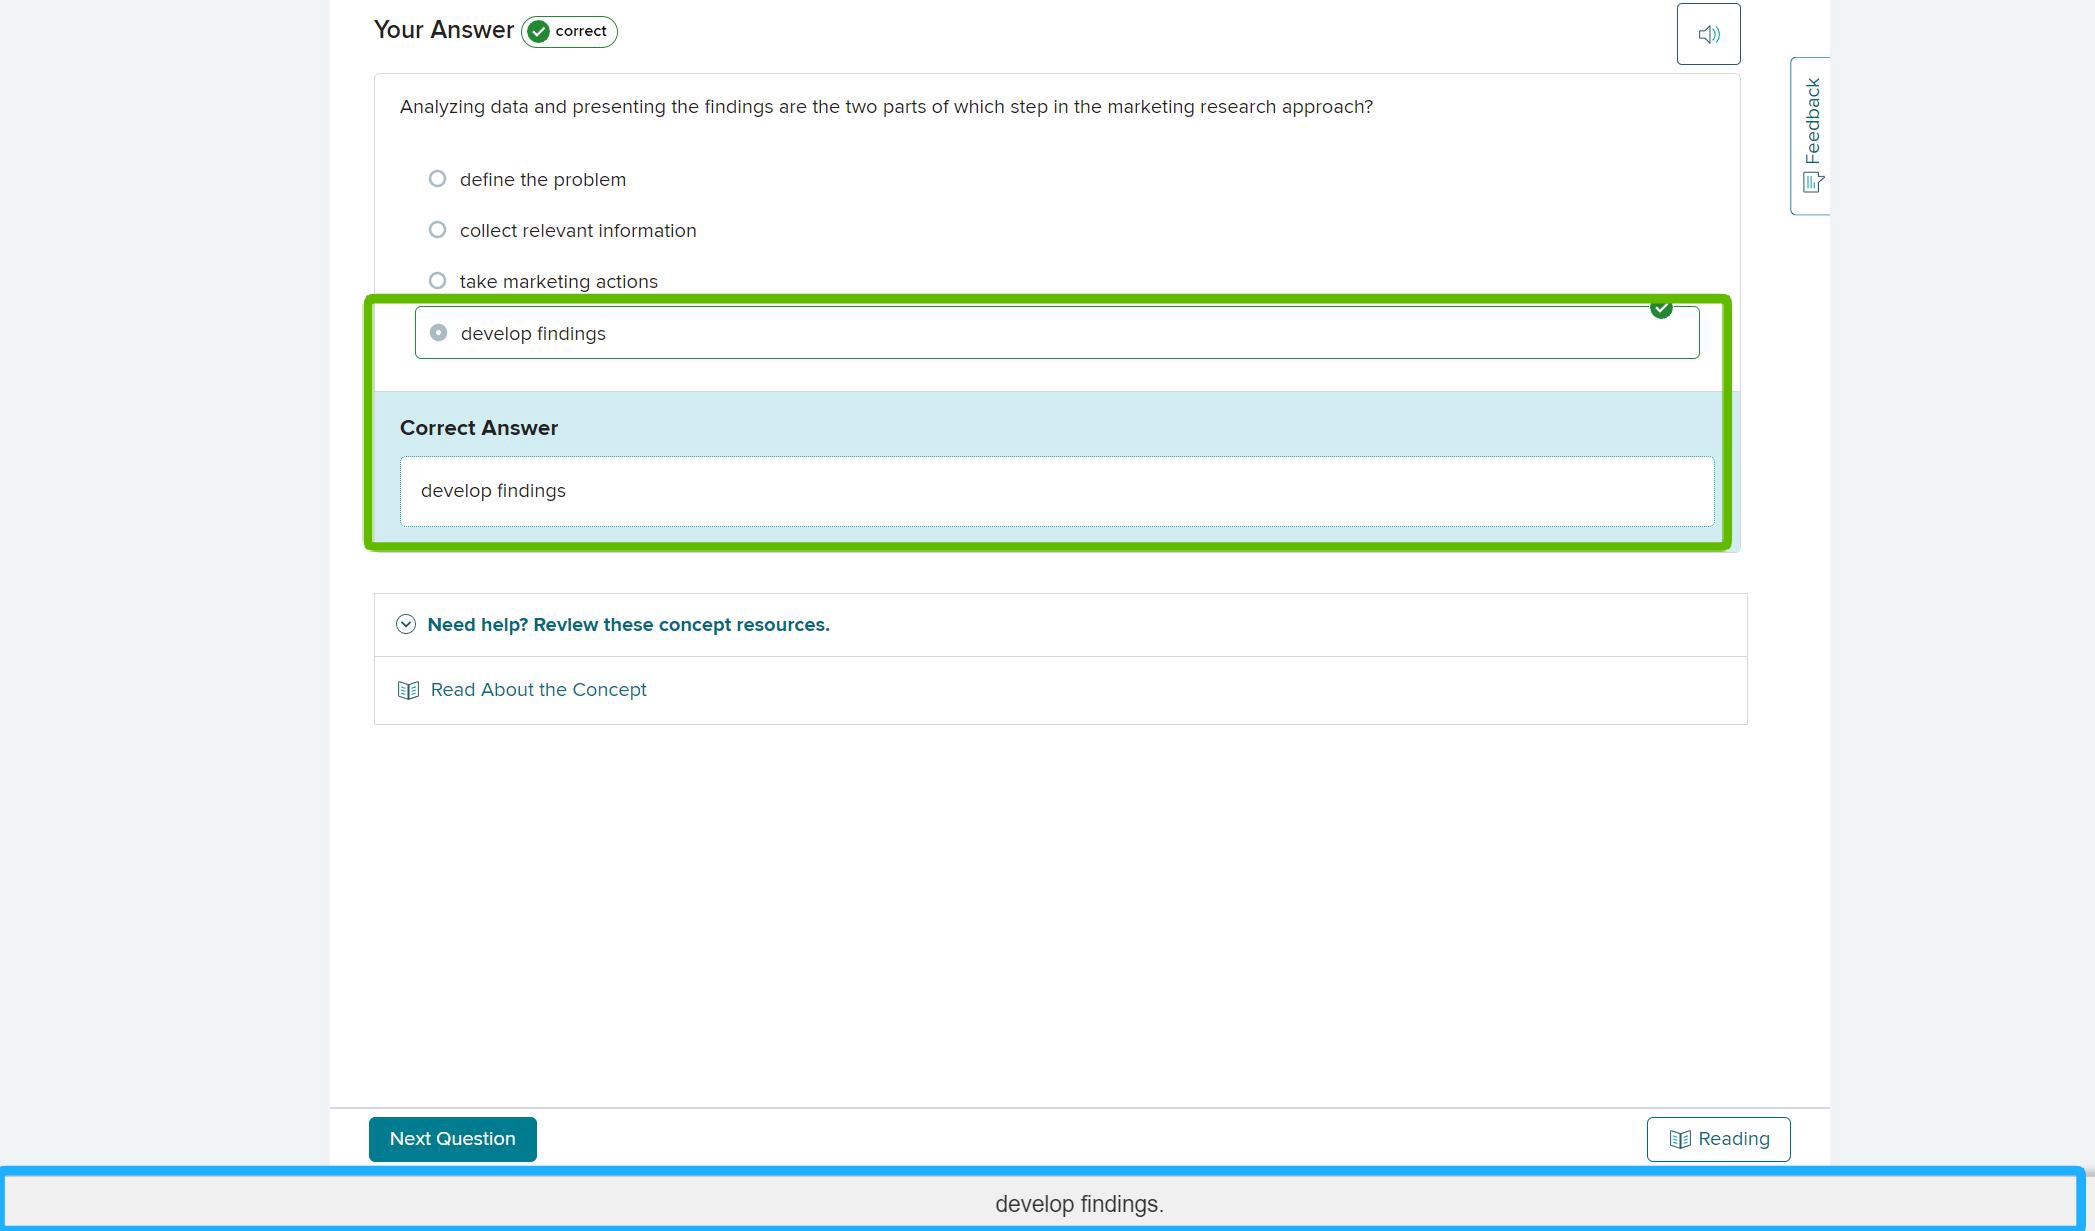2095x1231 pixels.
Task: Click the circled chevron beside Need help text
Action: pos(406,623)
